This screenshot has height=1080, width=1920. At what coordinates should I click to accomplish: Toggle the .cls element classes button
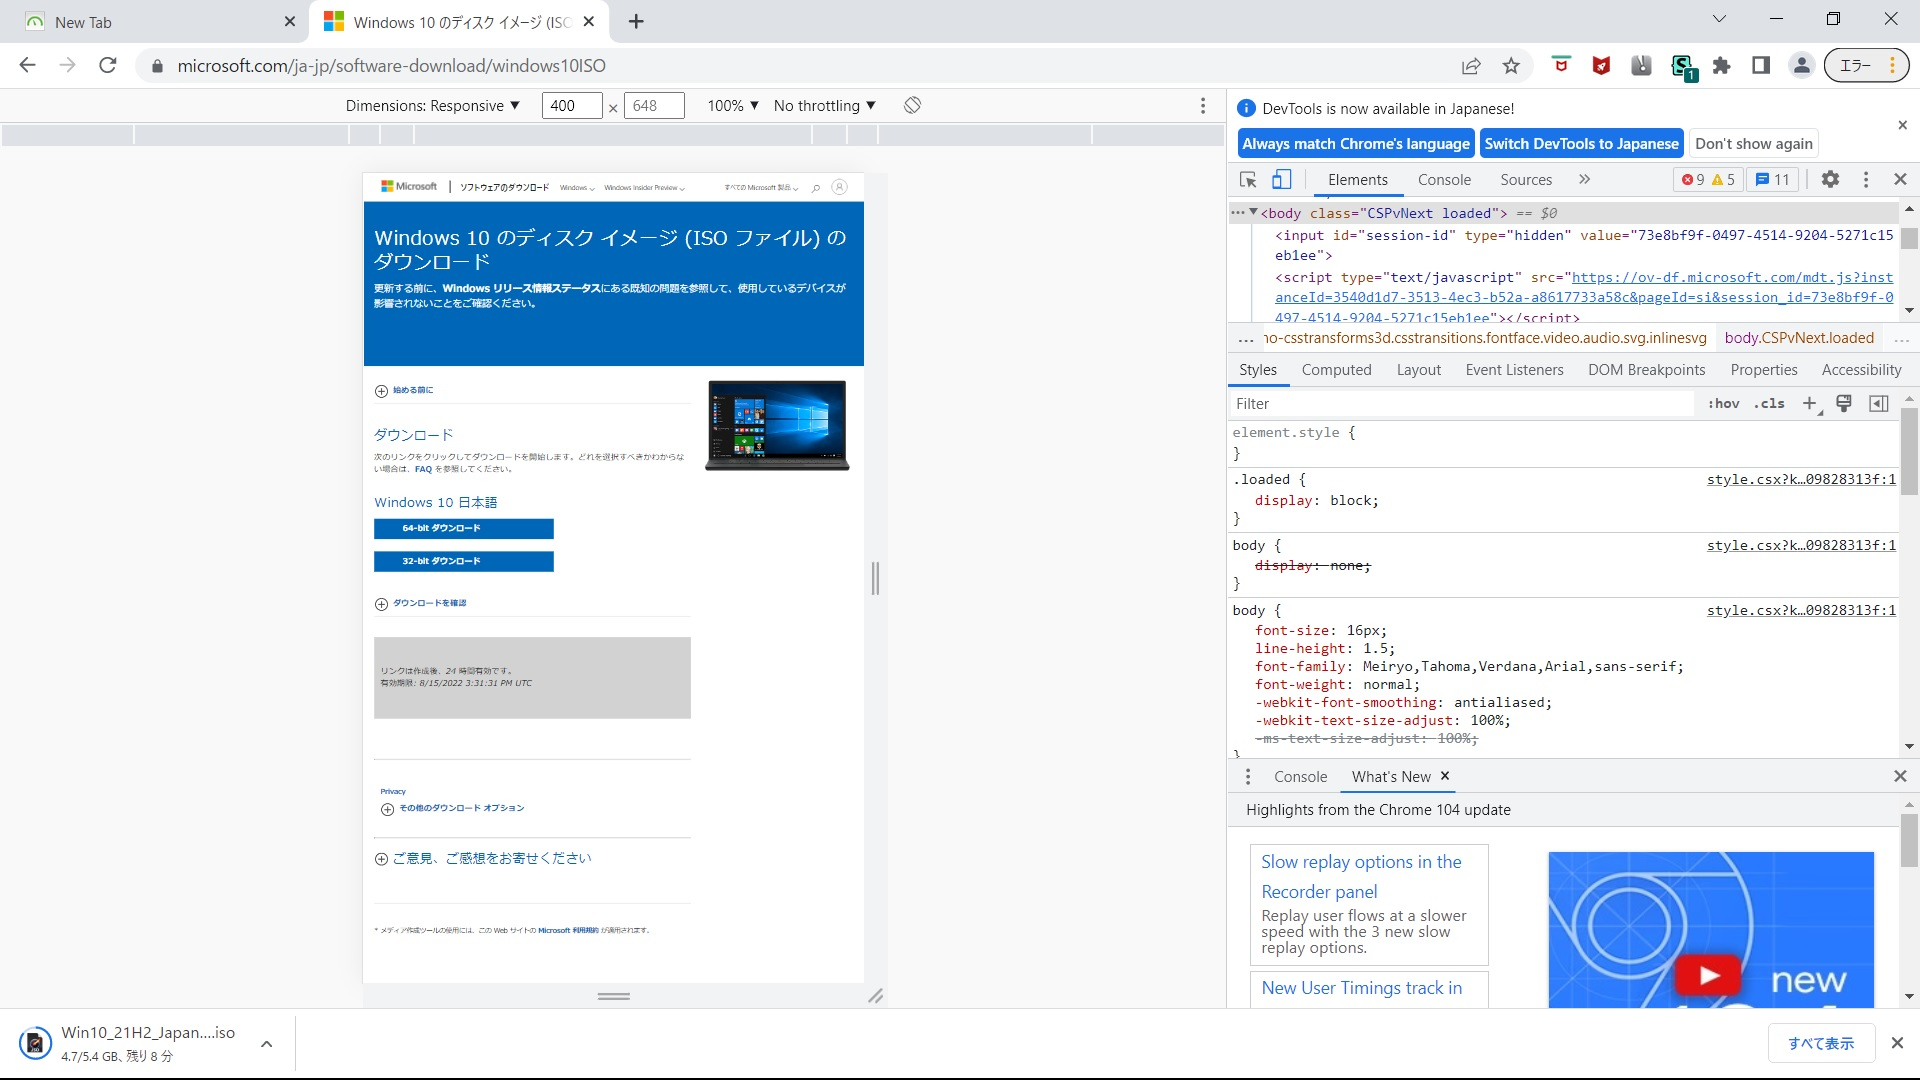1769,403
